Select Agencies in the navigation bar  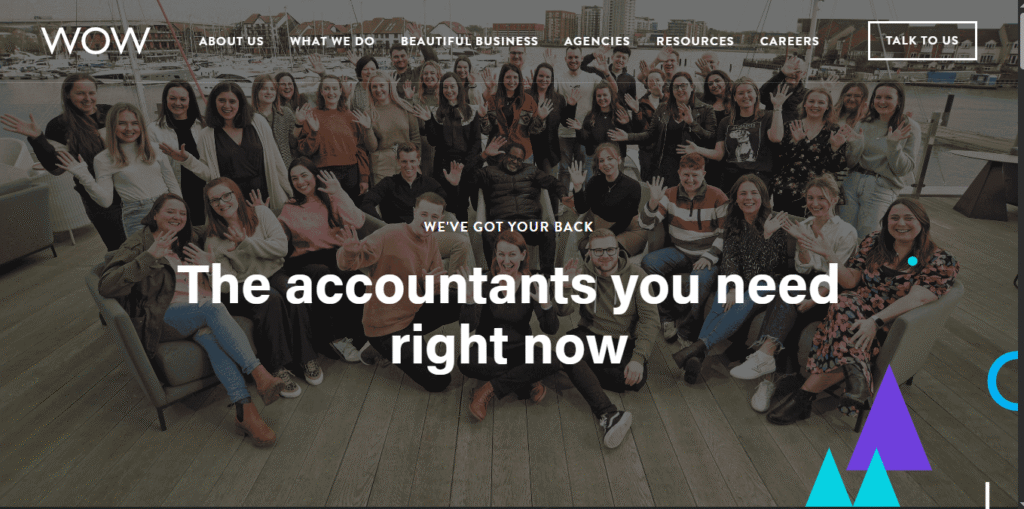point(597,41)
